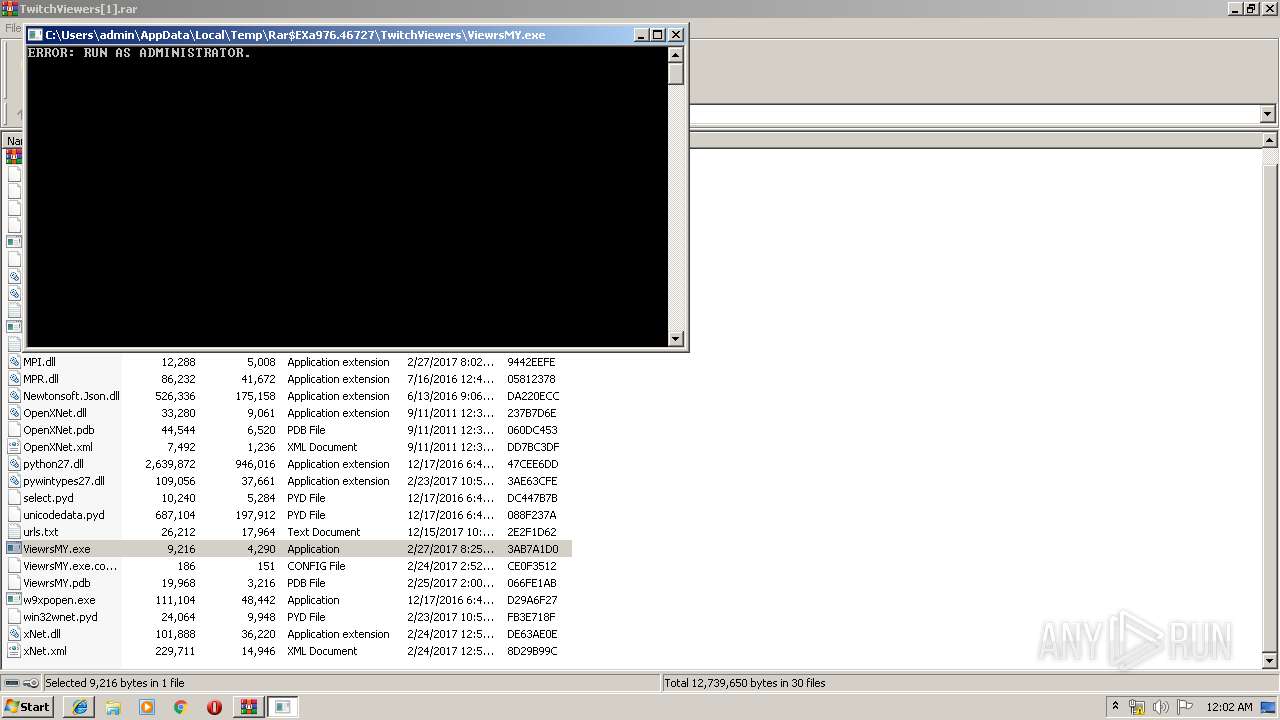Click modified date 6/13/2016 cell
The width and height of the screenshot is (1280, 720).
tap(450, 396)
